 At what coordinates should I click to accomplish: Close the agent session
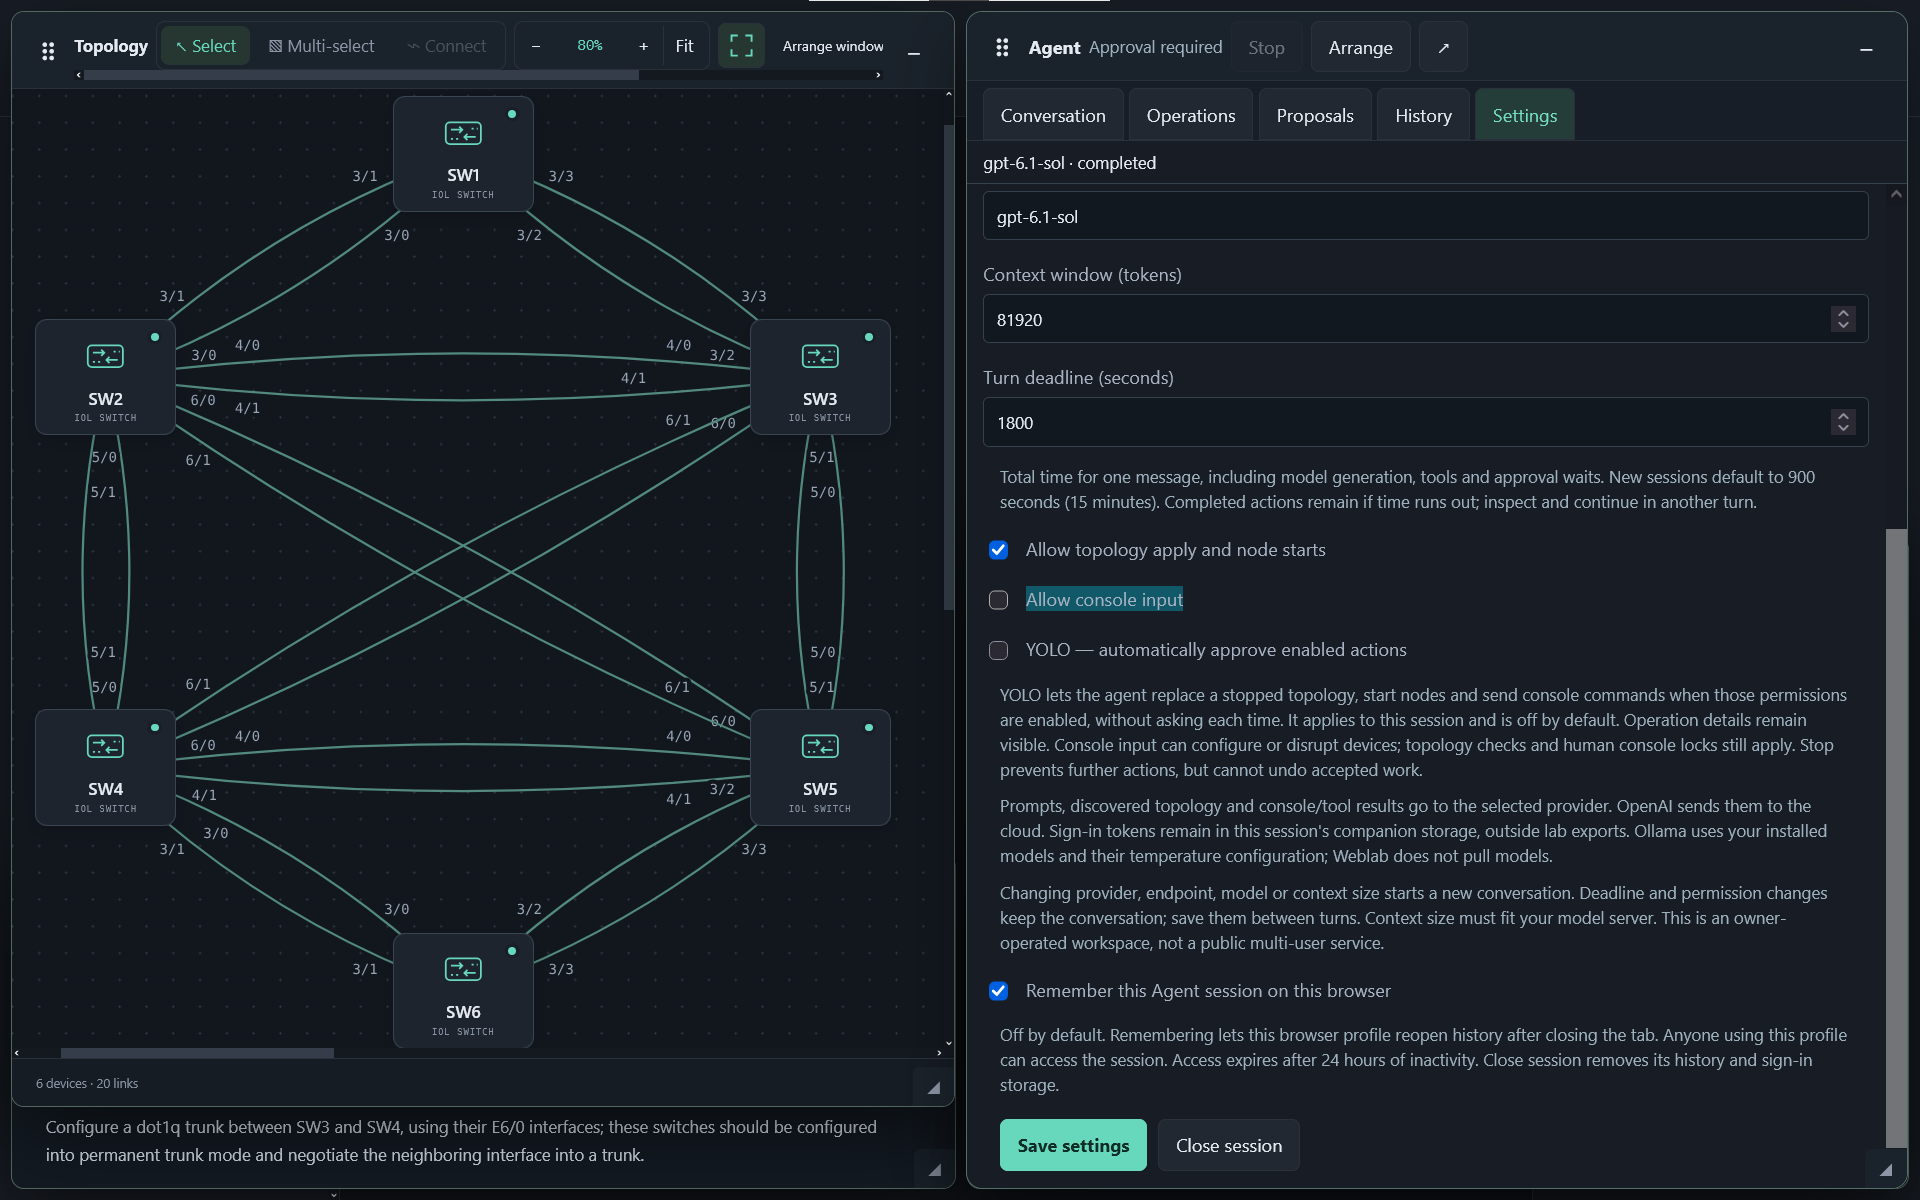coord(1229,1145)
